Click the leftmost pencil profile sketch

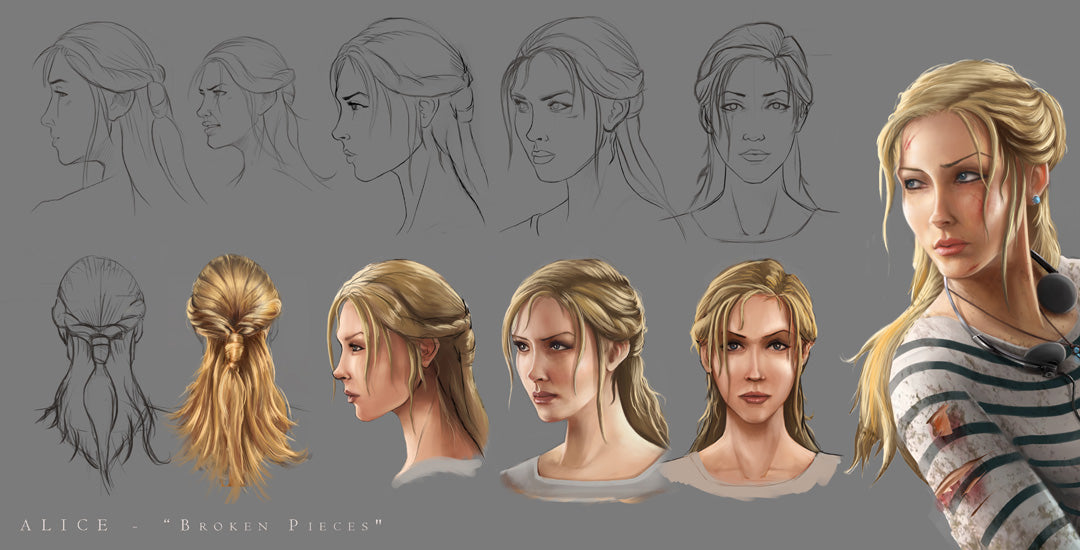click(100, 110)
